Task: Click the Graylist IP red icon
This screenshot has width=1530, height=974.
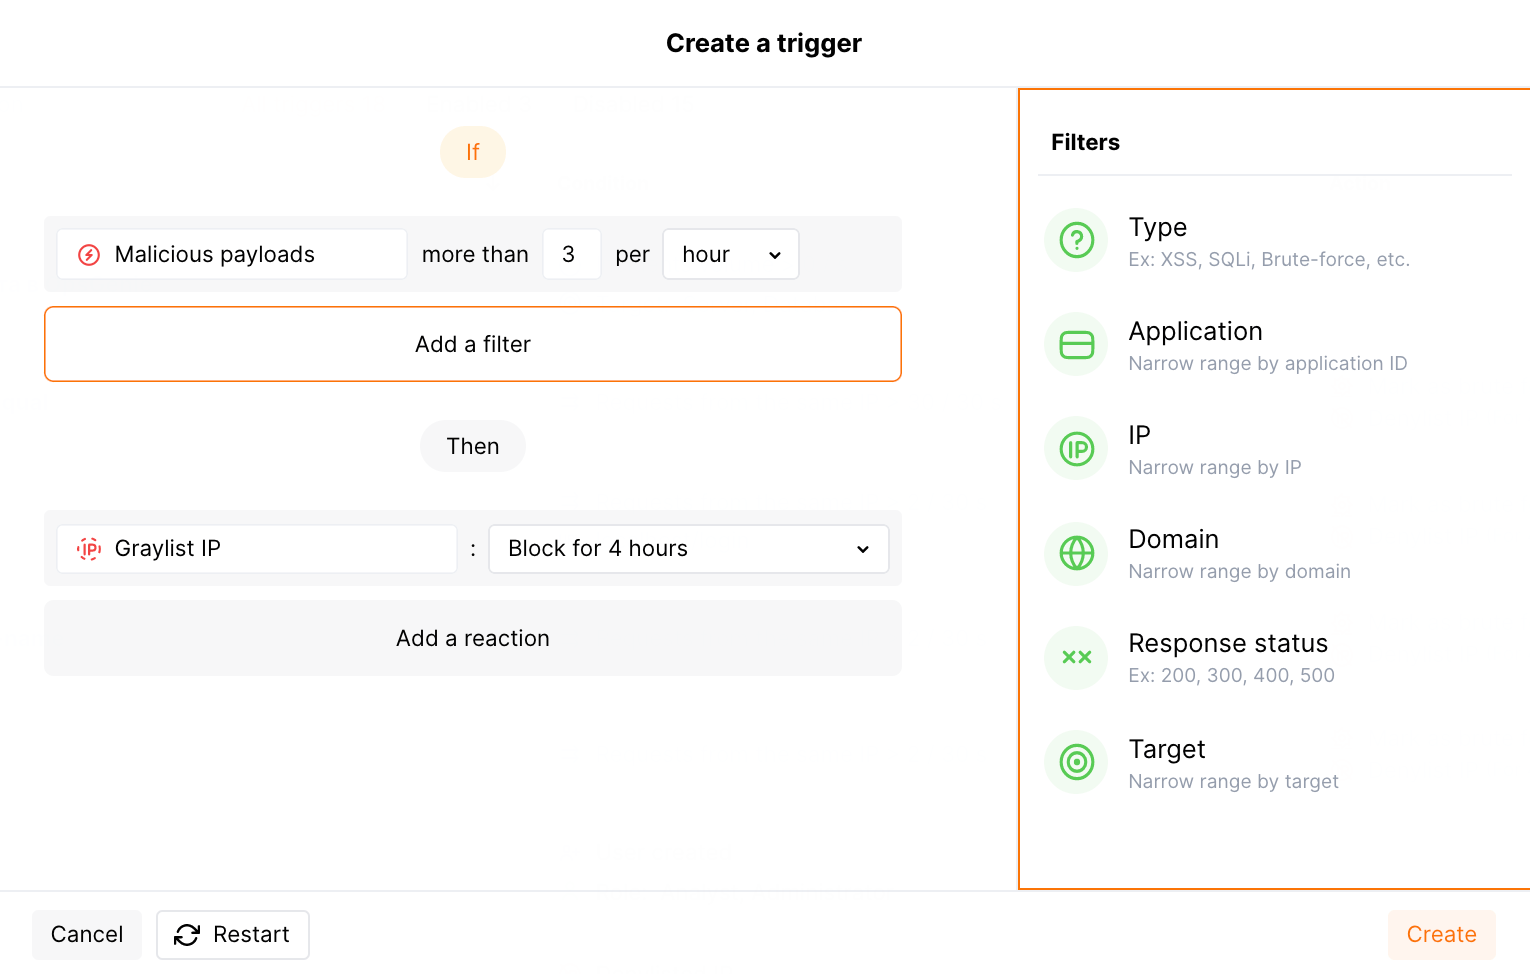Action: point(89,549)
